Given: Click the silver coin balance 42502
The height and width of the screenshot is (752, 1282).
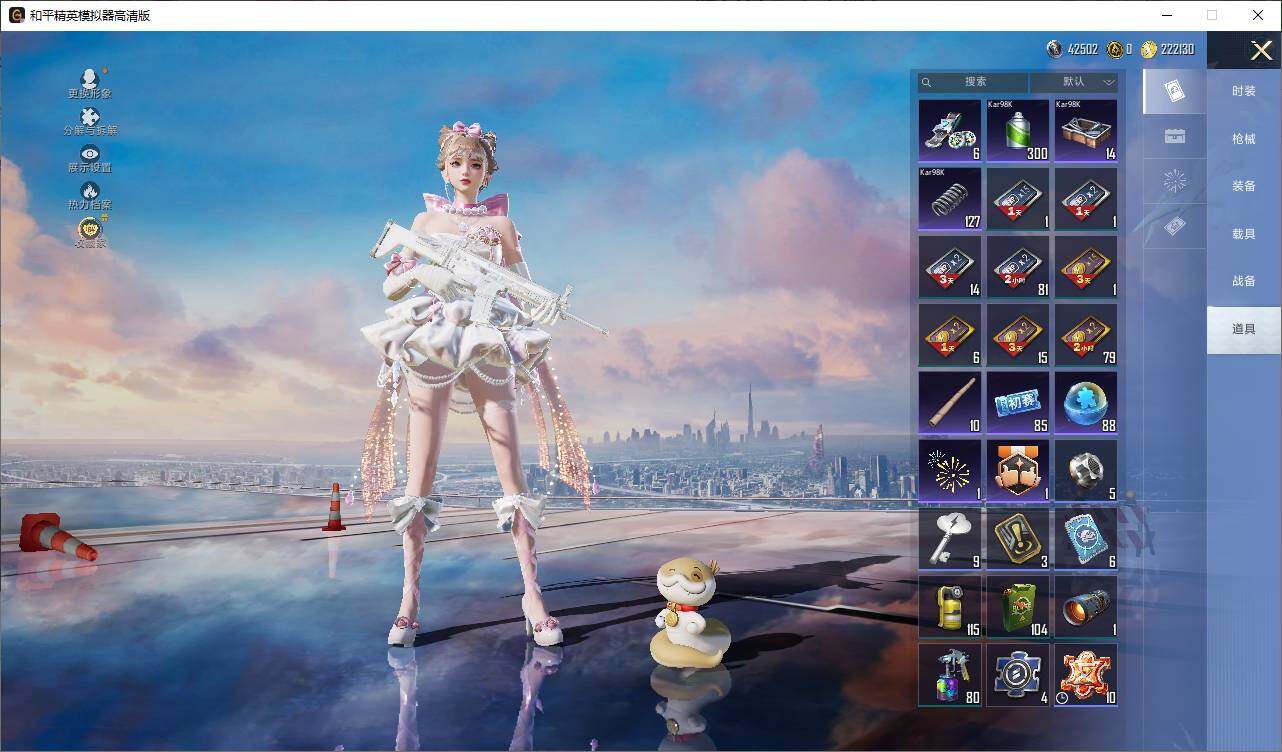Looking at the screenshot, I should click(1072, 49).
